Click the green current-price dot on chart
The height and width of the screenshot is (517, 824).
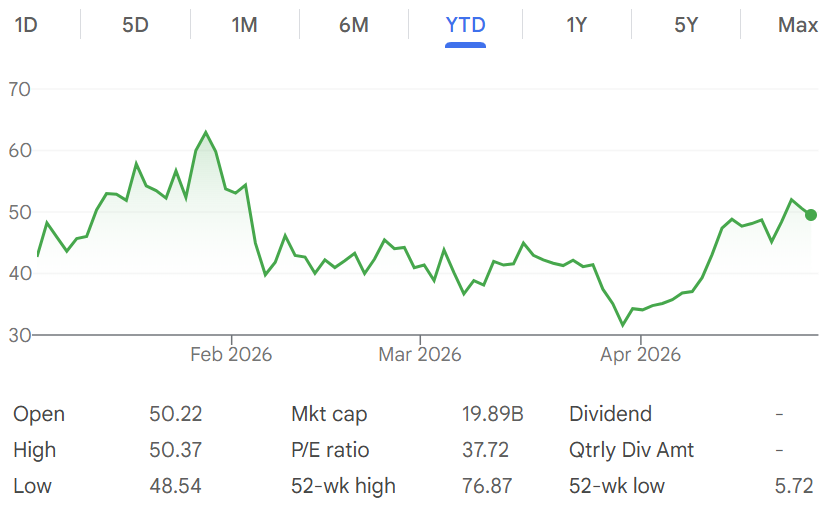(x=811, y=215)
